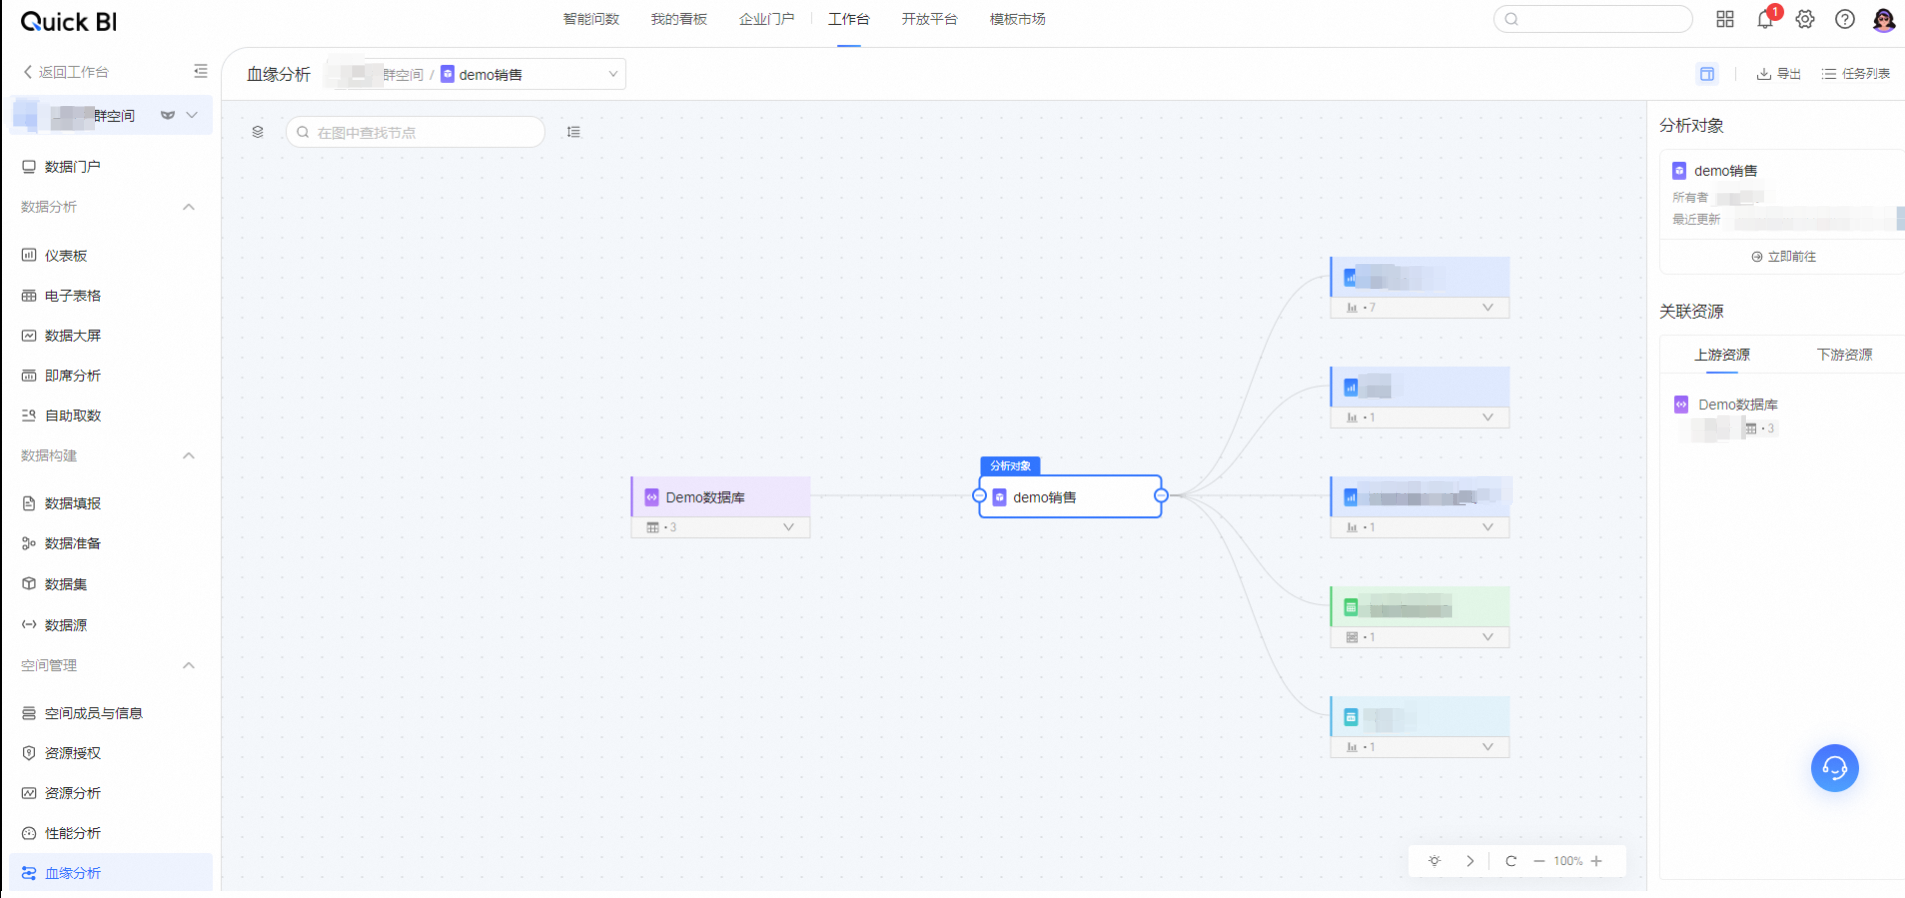Zoom in with the plus button
Viewport: 1905px width, 898px height.
click(x=1596, y=861)
